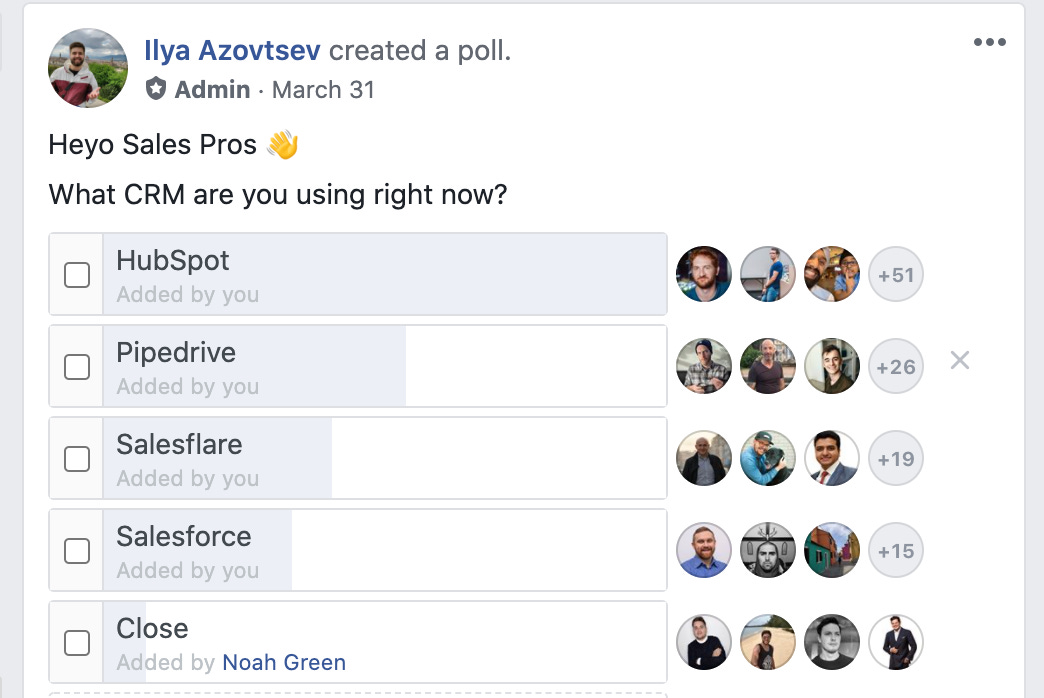Expand the +26 Pipedrive voters list
The image size is (1044, 698).
(896, 366)
